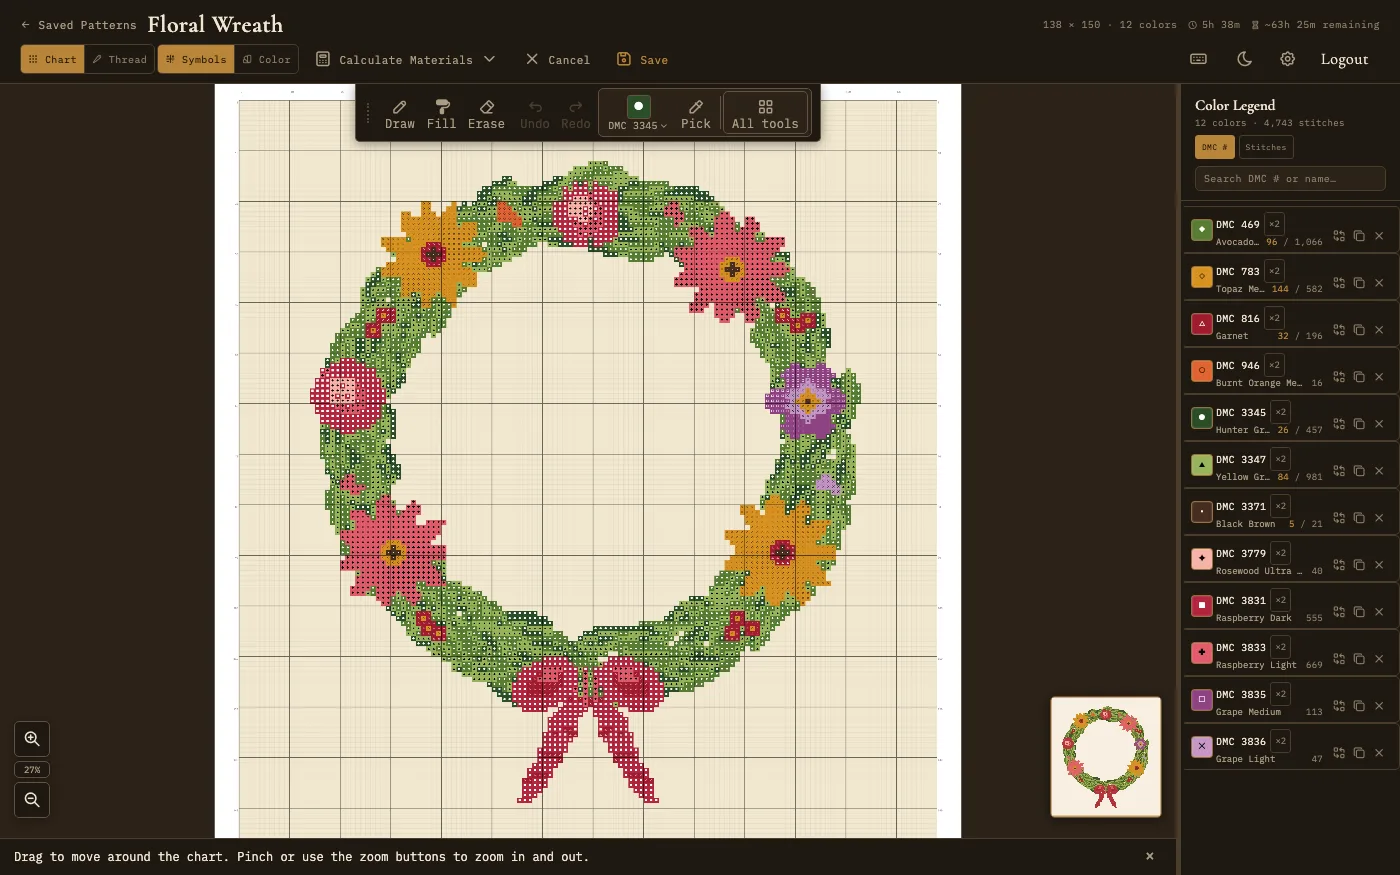Focus the Search DMC # or name field
The width and height of the screenshot is (1400, 875).
(1290, 179)
